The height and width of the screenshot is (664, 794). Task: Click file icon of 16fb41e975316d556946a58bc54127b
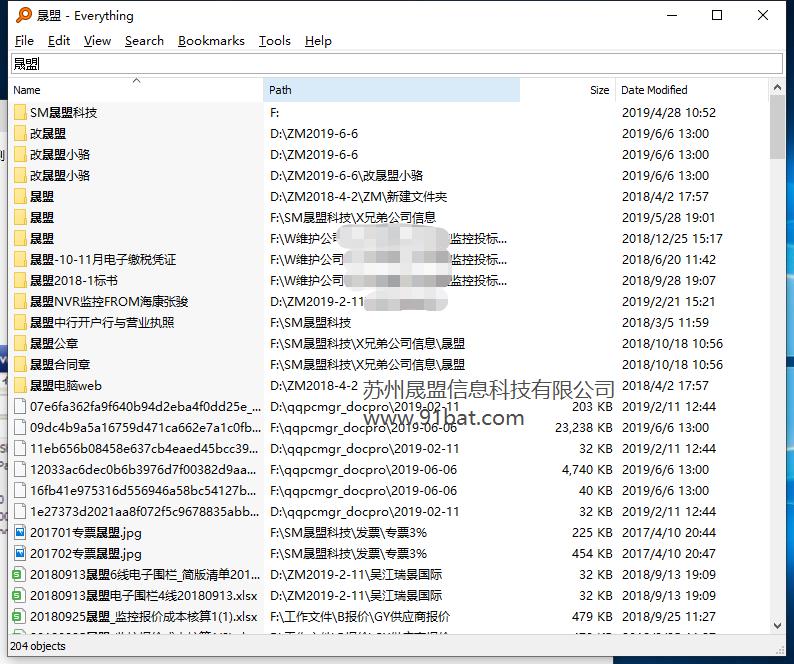coord(20,491)
